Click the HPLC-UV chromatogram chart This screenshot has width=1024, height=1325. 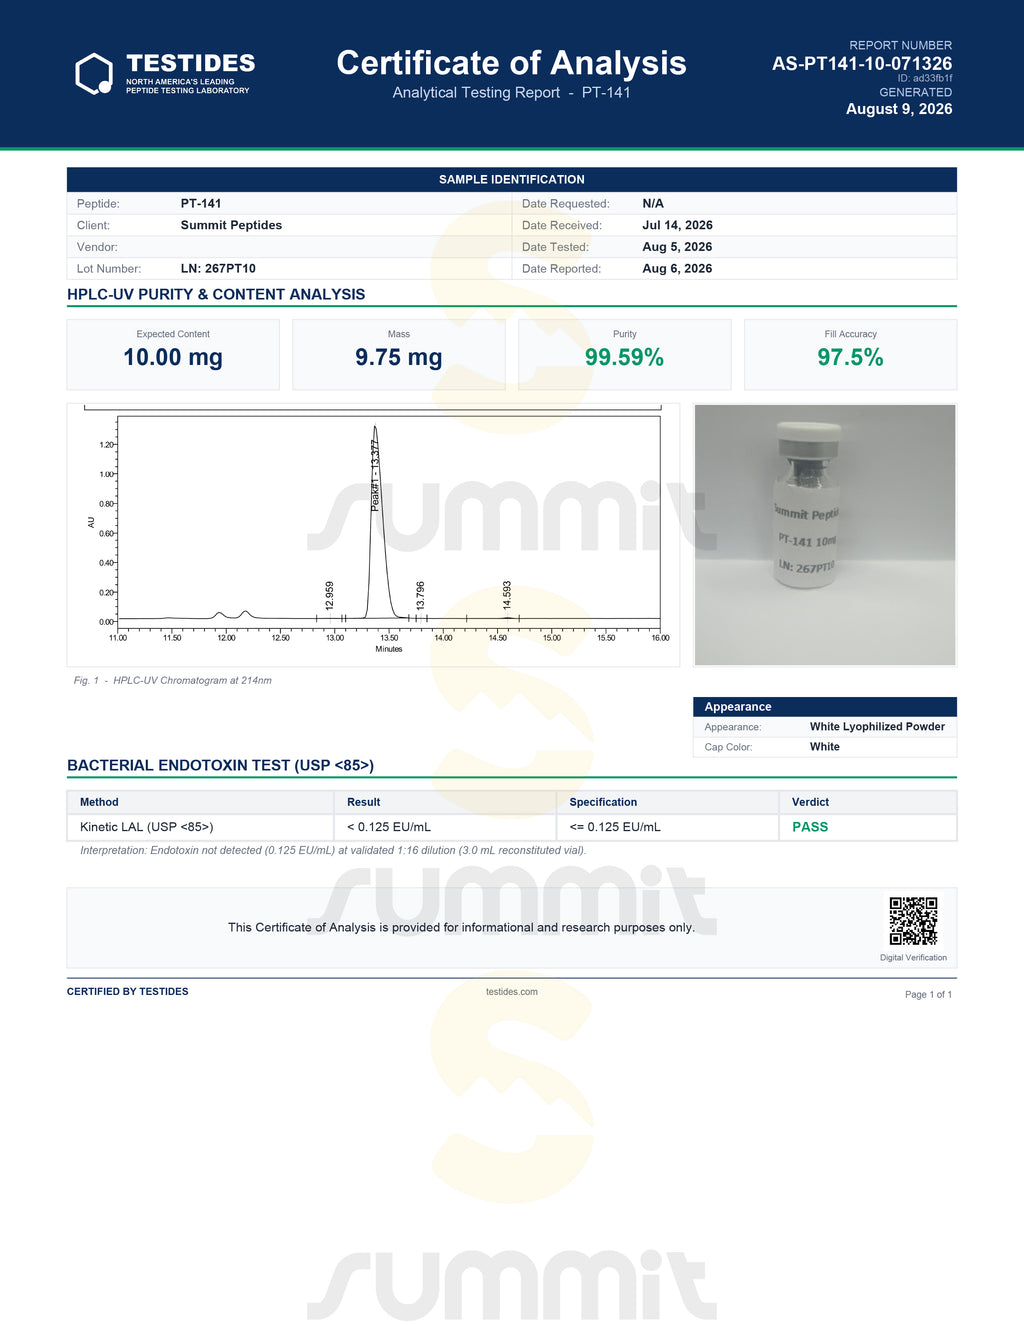[x=373, y=535]
